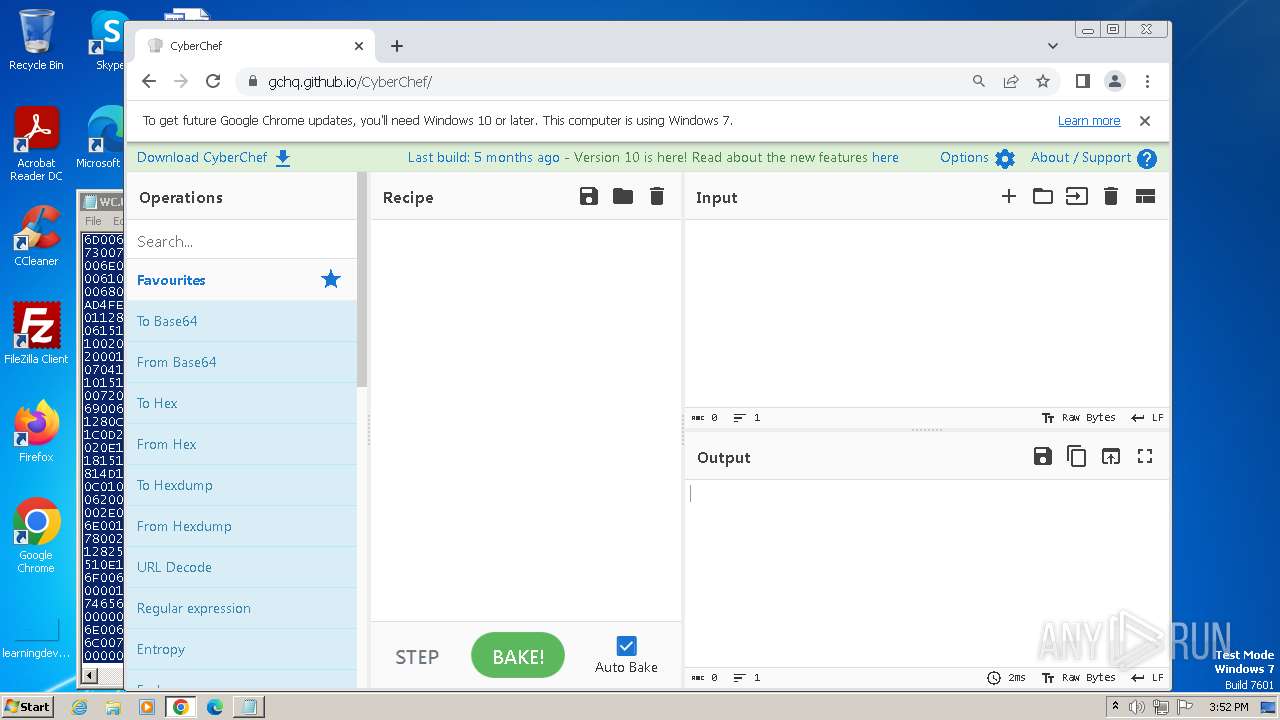
Task: Open the Chrome profile avatar
Action: [1115, 82]
